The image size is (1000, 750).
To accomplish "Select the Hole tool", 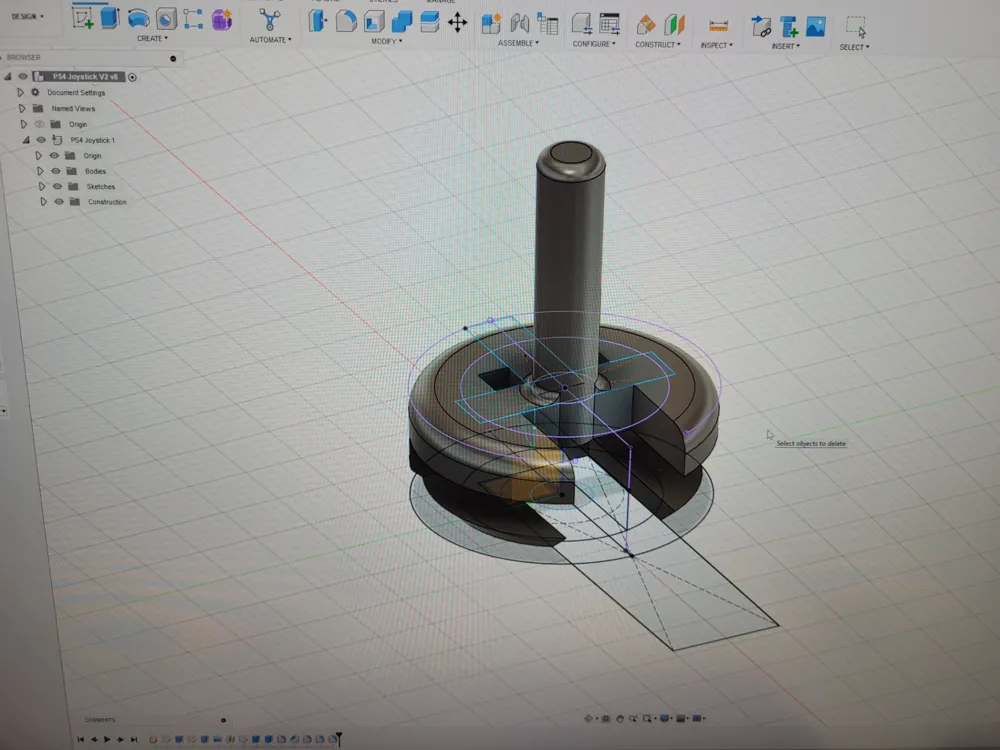I will pos(166,18).
